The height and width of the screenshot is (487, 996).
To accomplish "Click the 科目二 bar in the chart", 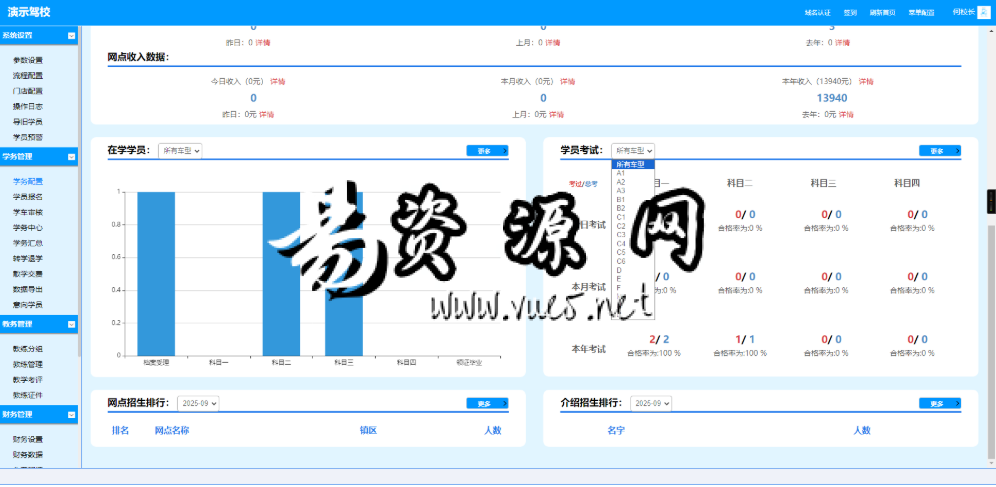I will [281, 273].
